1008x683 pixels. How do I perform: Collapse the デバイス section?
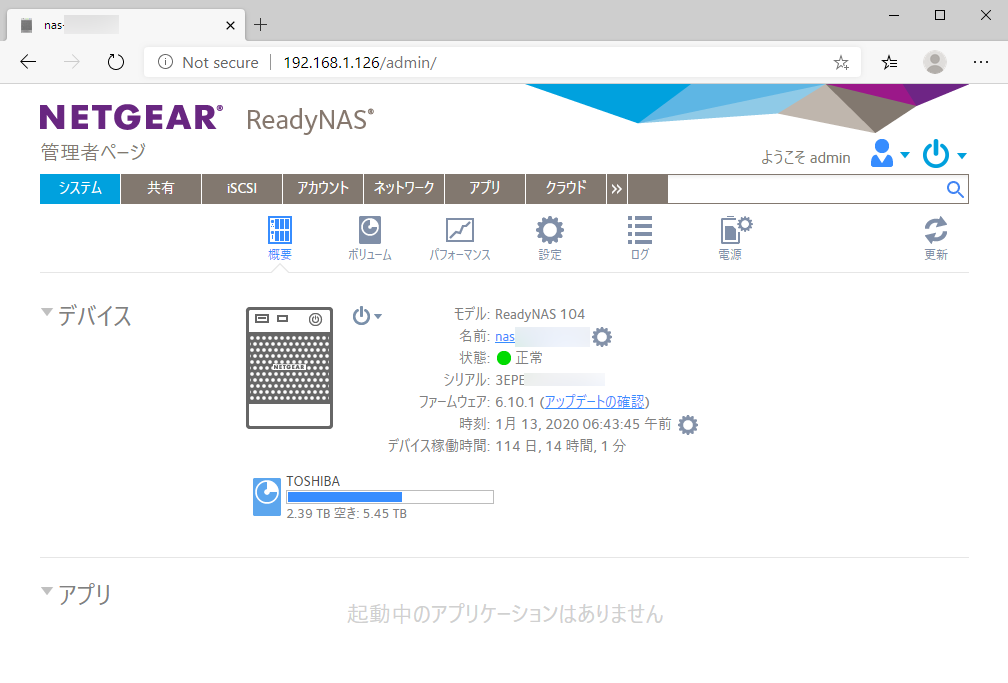click(x=46, y=312)
